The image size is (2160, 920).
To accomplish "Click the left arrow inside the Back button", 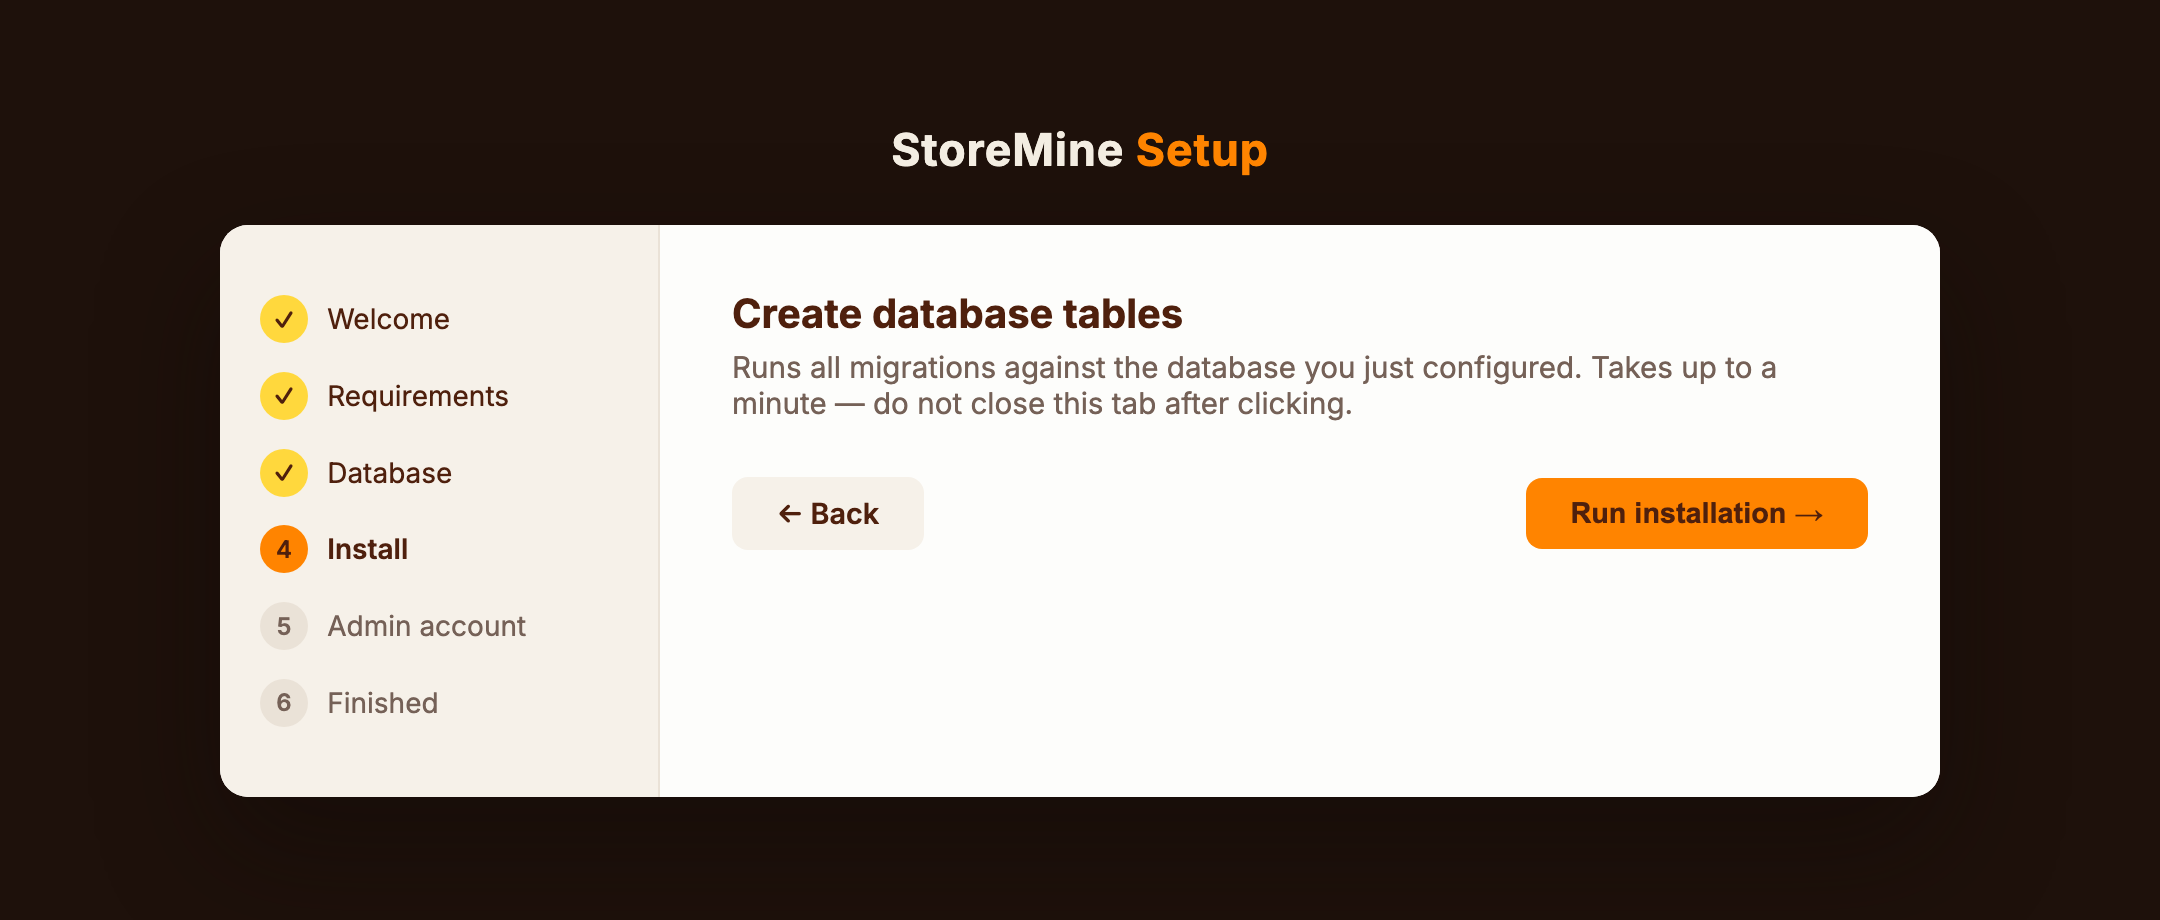I will (790, 514).
